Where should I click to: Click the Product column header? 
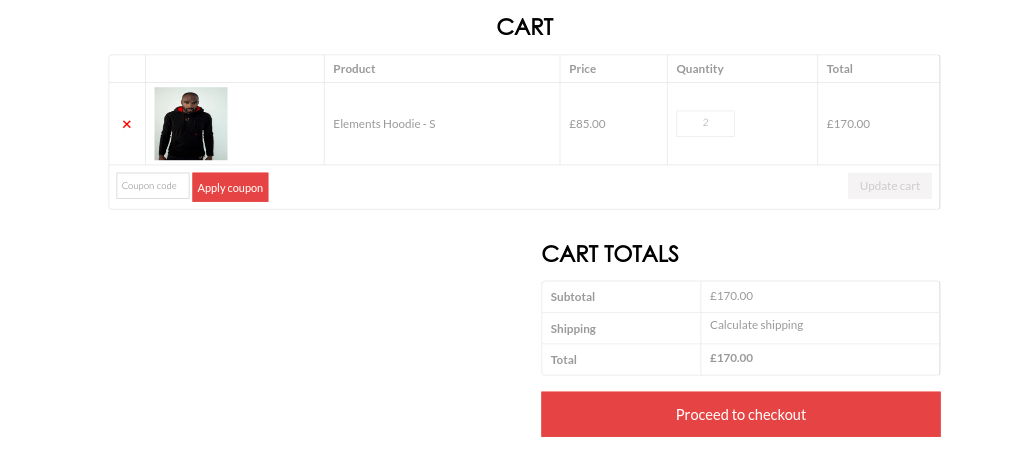coord(354,69)
